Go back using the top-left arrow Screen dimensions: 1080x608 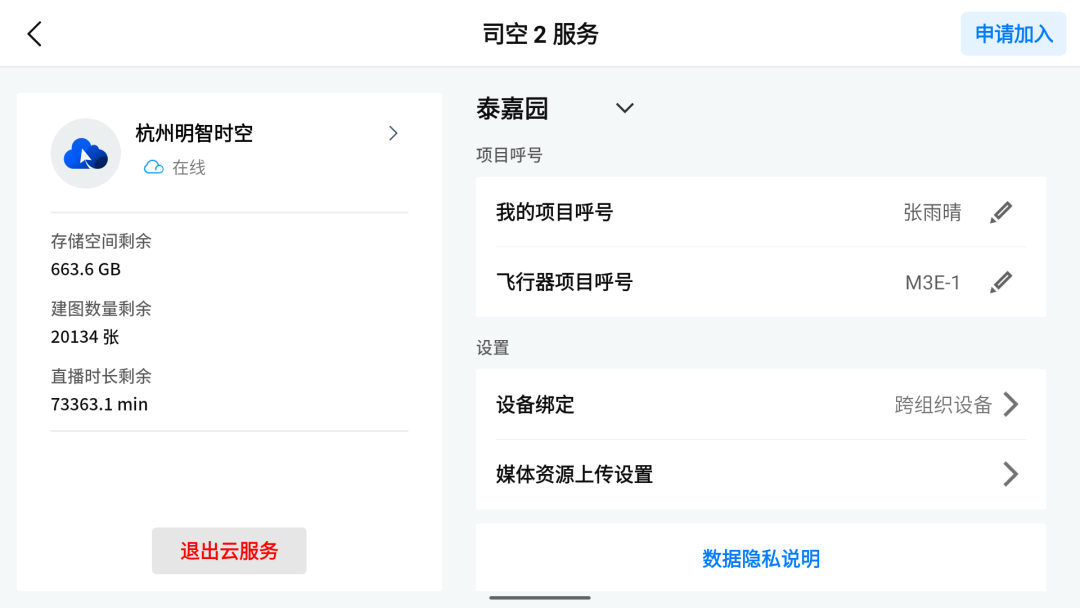(x=34, y=34)
